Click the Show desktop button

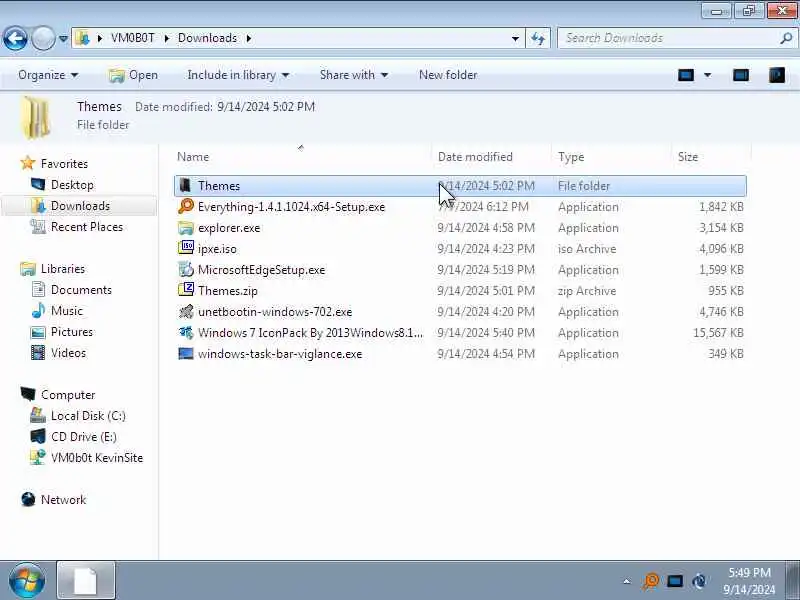pos(792,580)
